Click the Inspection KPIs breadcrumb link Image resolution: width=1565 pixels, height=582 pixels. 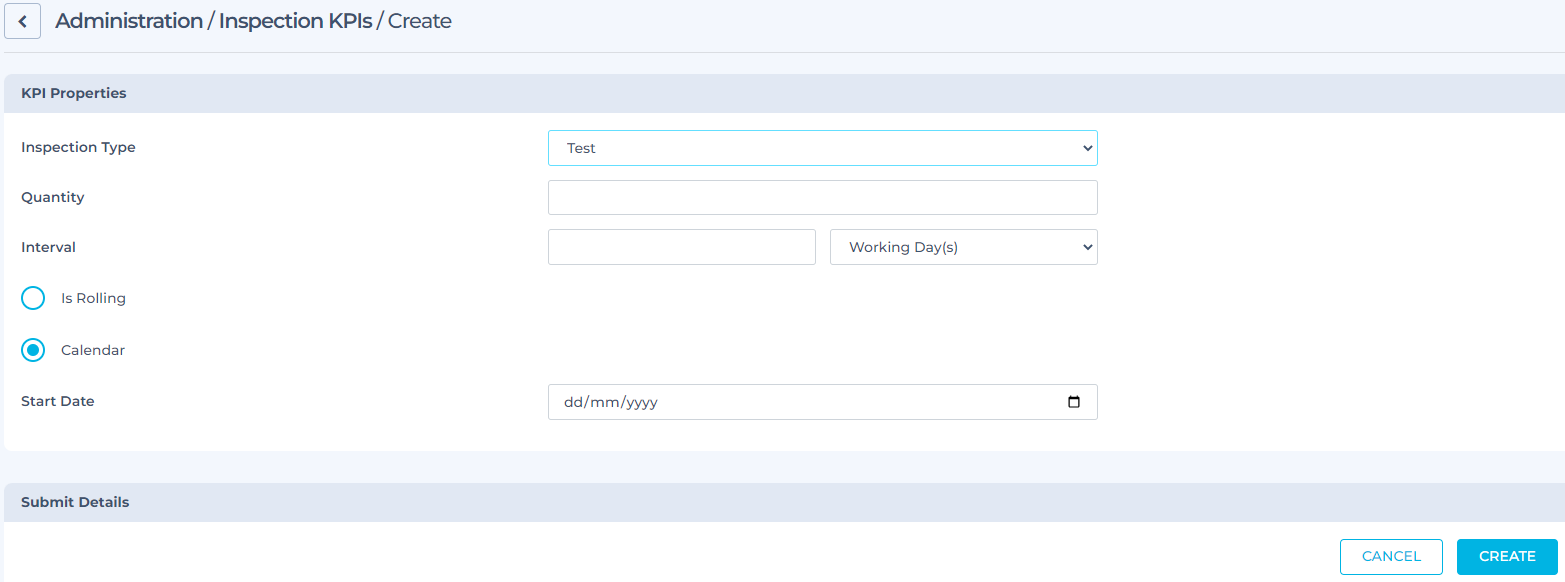click(295, 21)
